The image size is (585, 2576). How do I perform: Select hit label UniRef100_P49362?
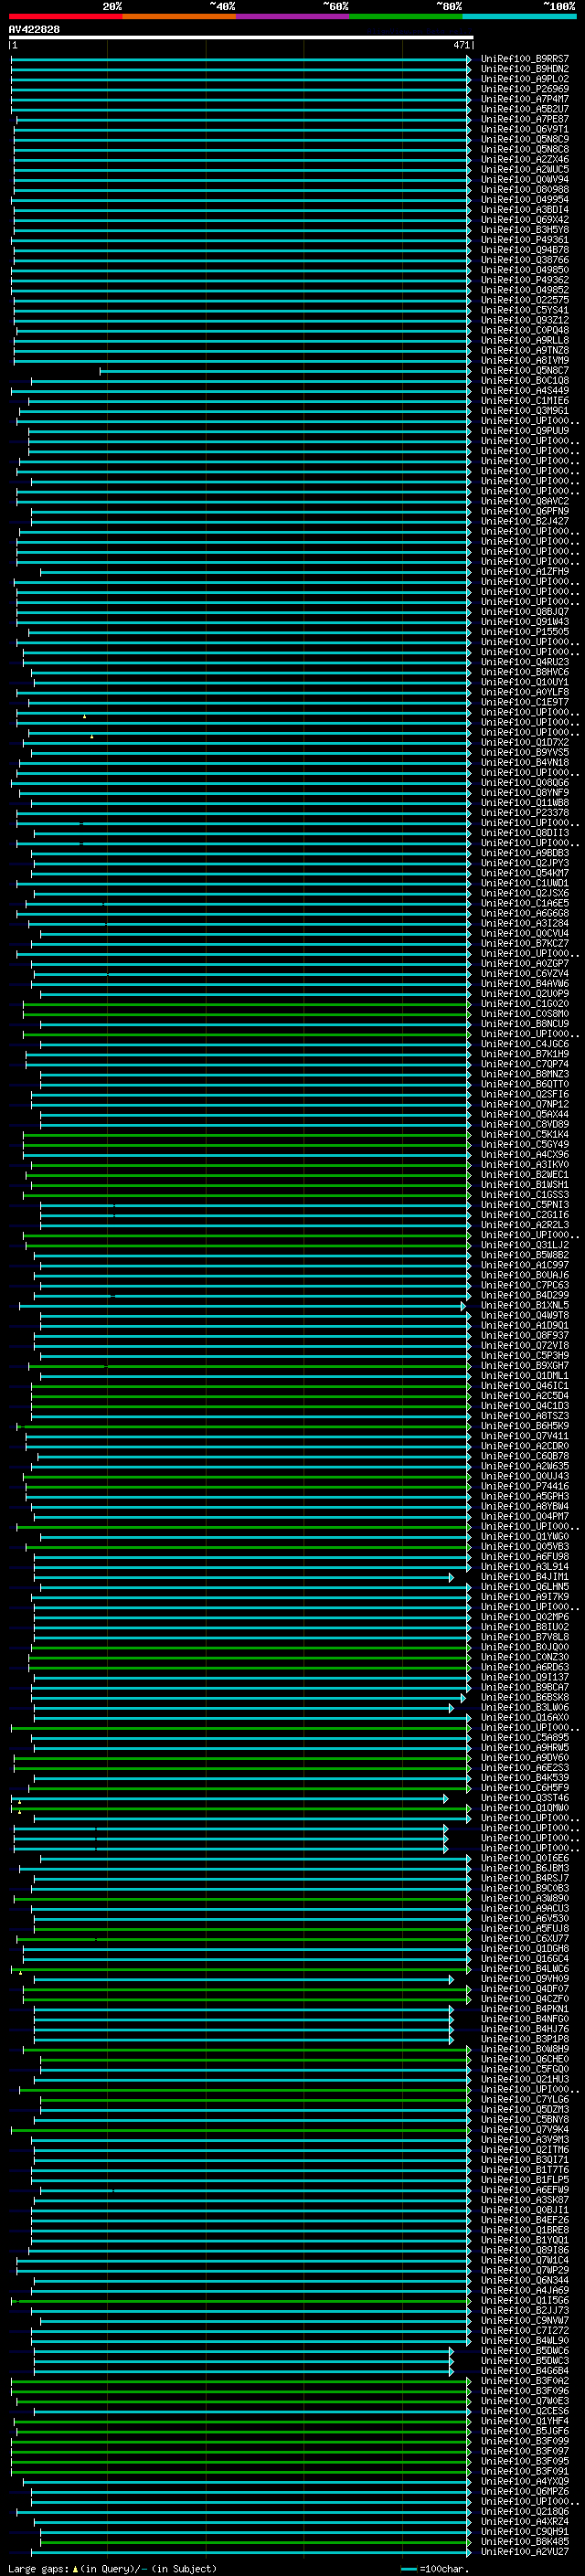(x=524, y=280)
